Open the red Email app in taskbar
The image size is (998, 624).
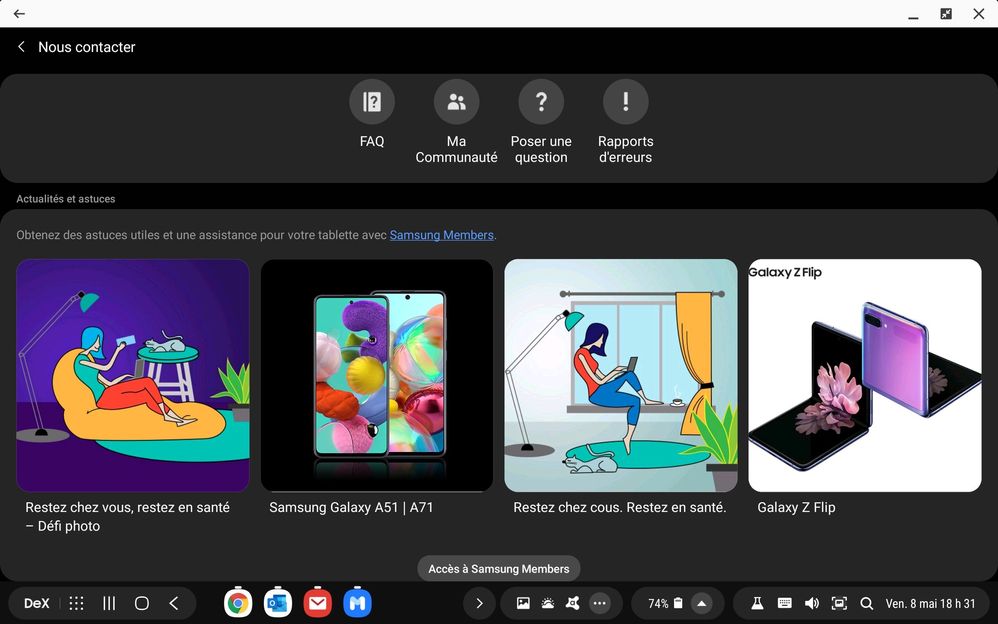coord(318,602)
